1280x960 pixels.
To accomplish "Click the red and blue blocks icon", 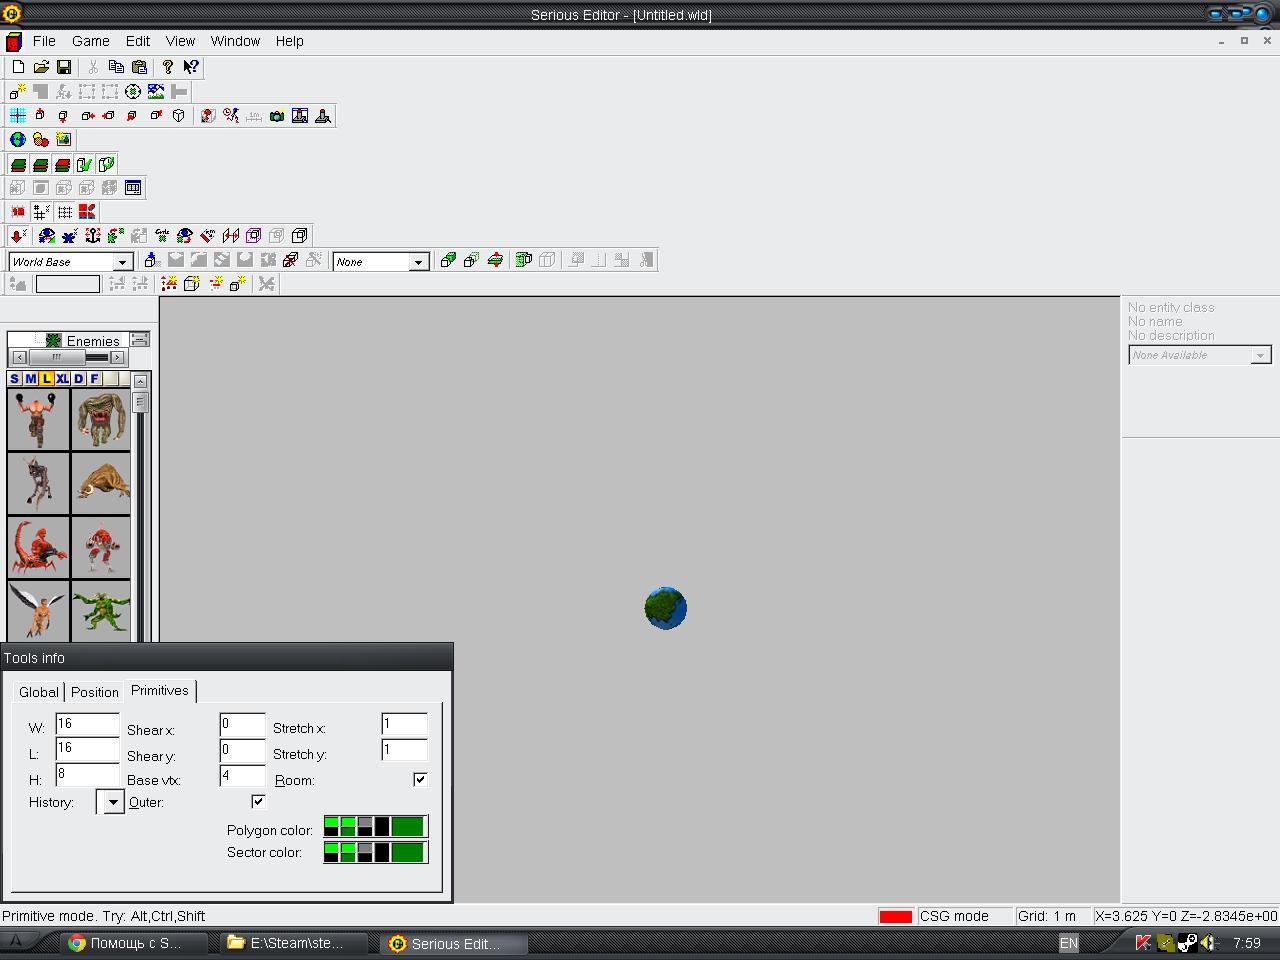I will coord(87,212).
